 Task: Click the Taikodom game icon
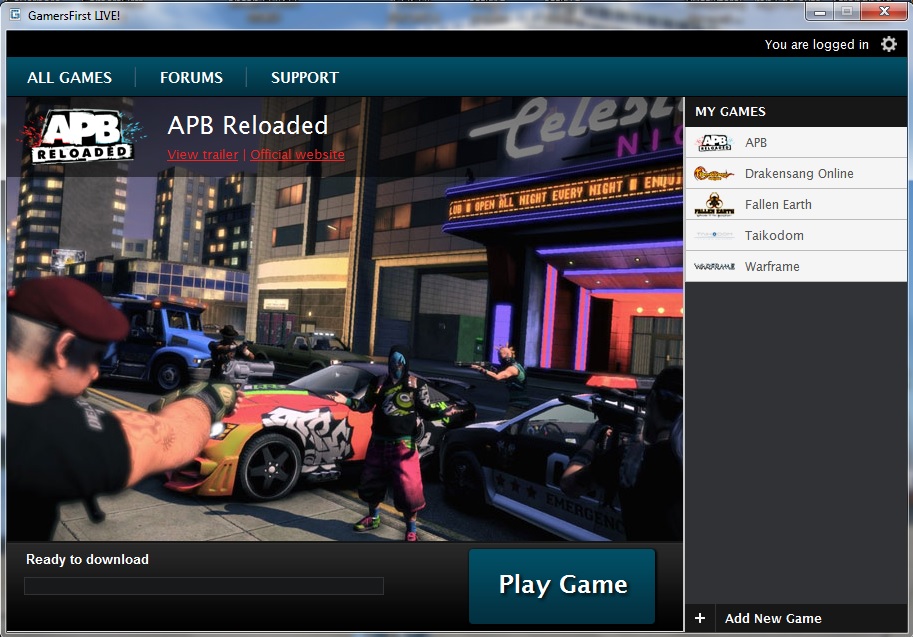tap(714, 236)
